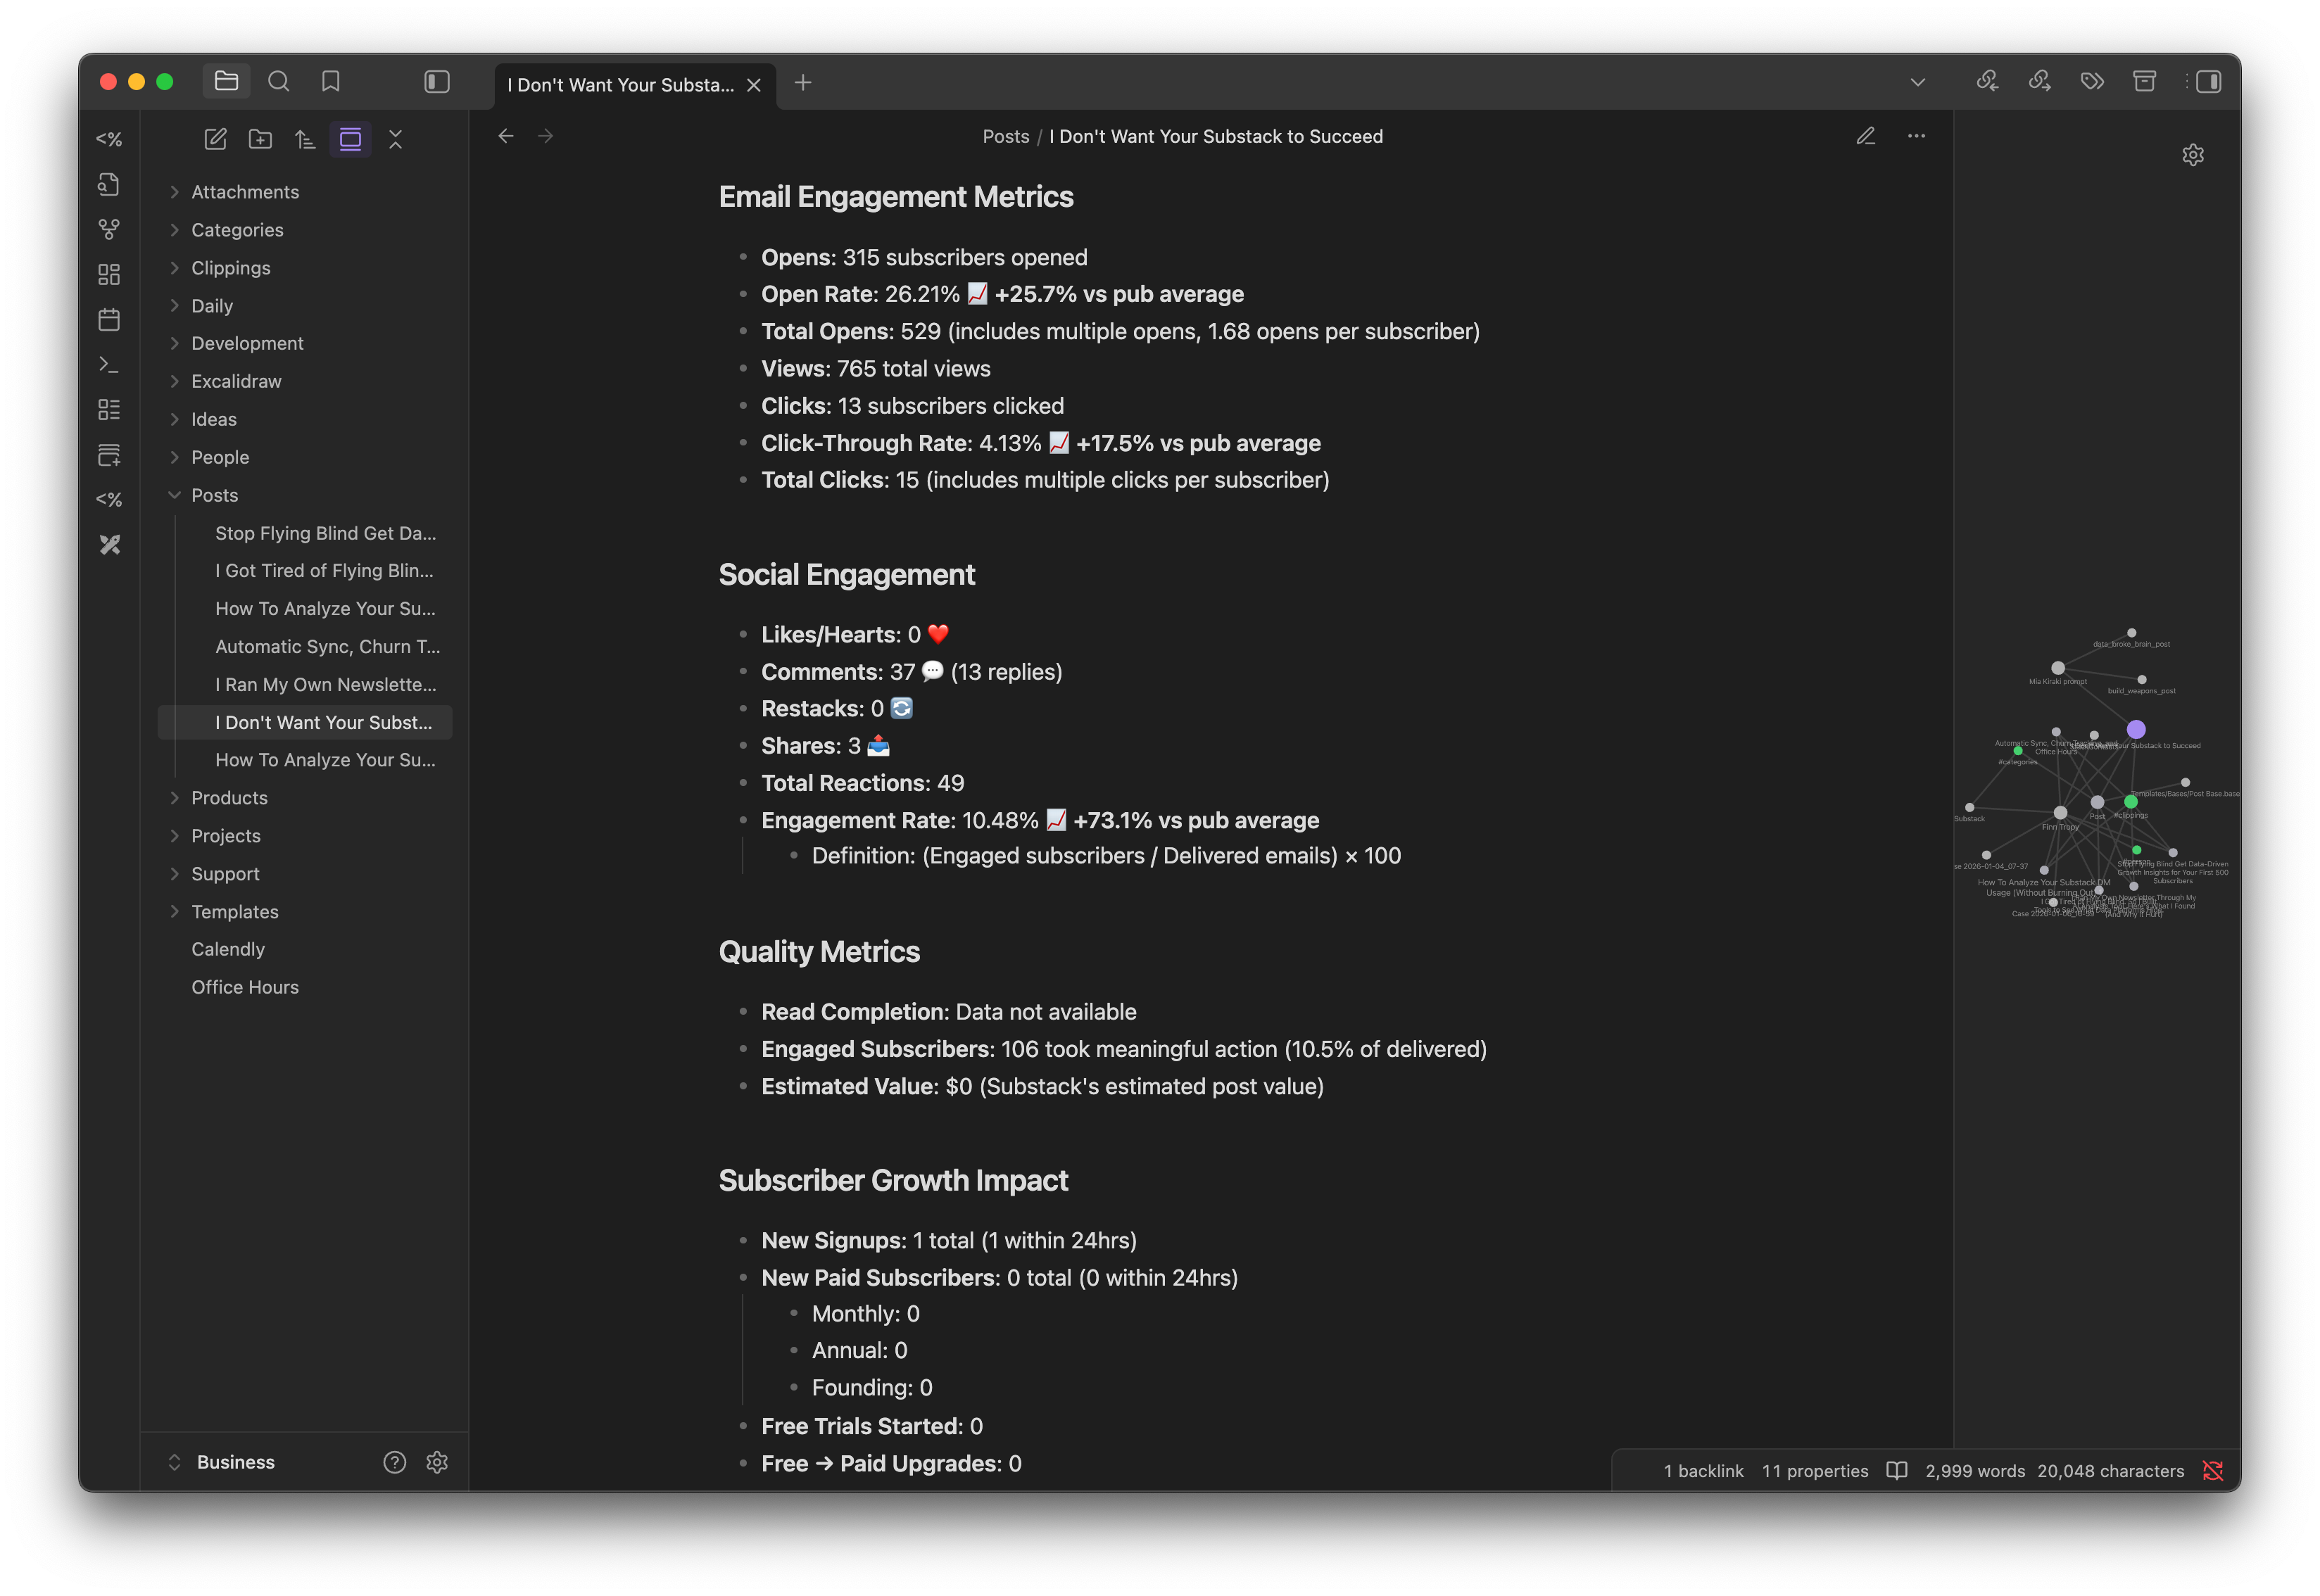
Task: Click the 1 backlink status item
Action: tap(1703, 1471)
